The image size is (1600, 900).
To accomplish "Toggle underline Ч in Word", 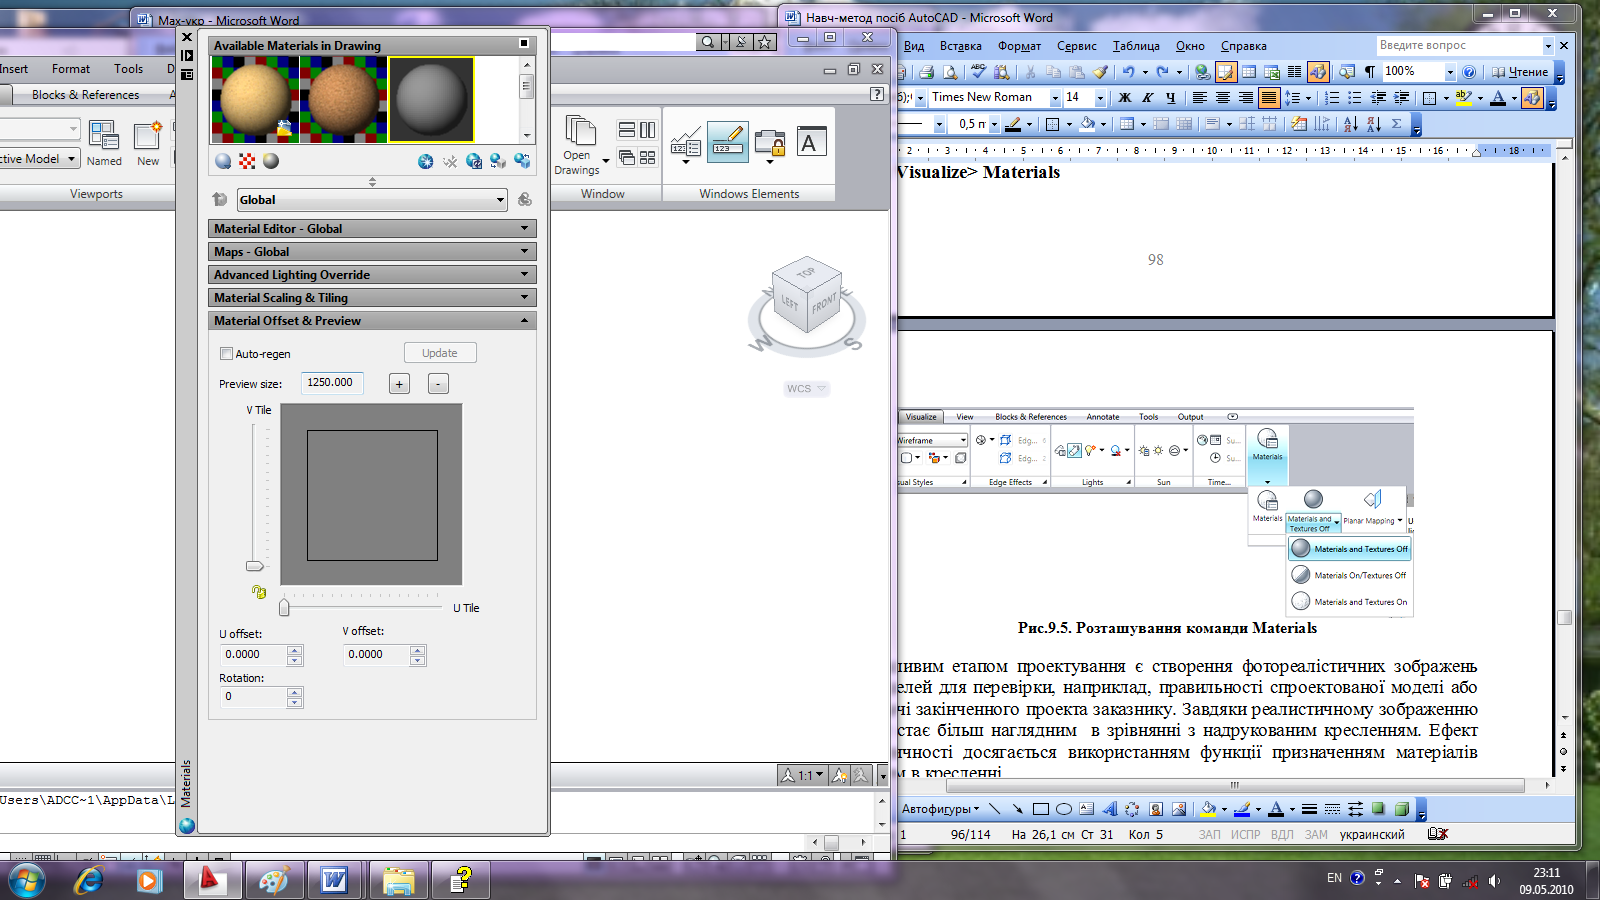I will pos(1171,98).
